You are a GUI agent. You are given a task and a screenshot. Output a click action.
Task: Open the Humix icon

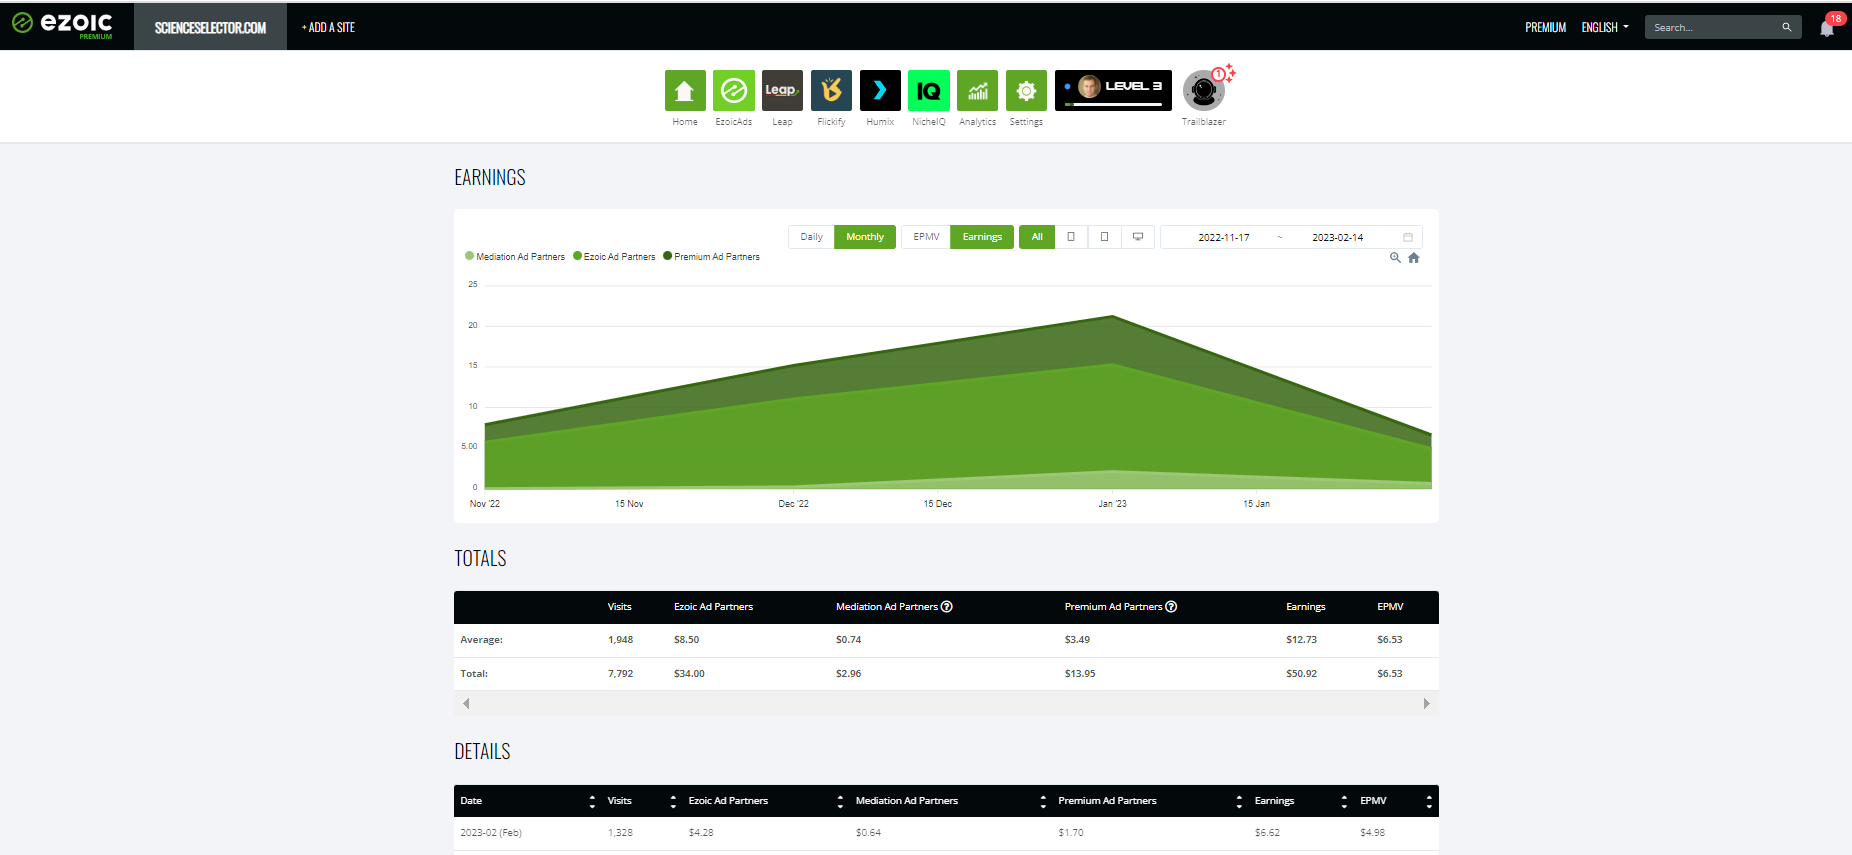[x=880, y=90]
